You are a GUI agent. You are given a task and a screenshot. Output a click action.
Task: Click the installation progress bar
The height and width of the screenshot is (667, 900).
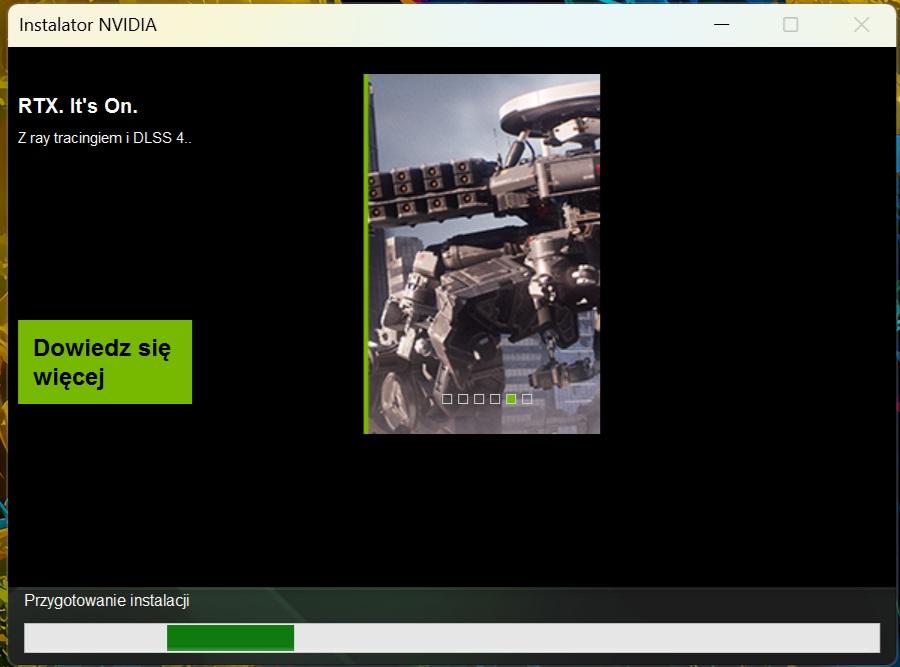[x=452, y=638]
